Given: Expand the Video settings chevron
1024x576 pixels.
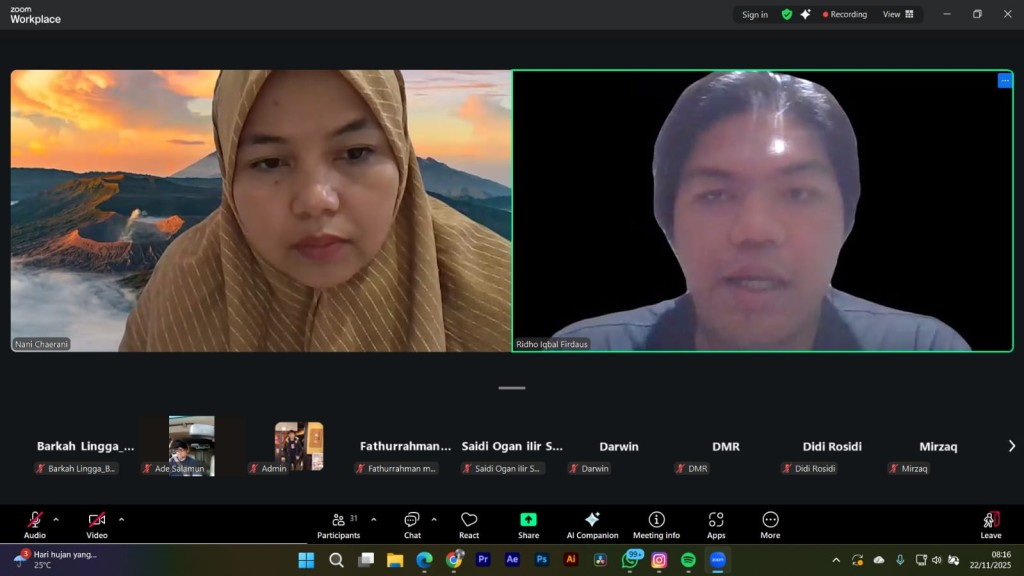Looking at the screenshot, I should (121, 519).
